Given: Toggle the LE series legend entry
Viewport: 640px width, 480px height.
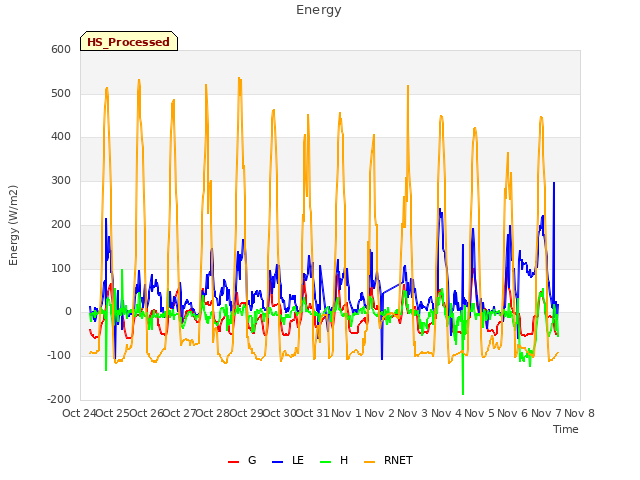Looking at the screenshot, I should click(x=288, y=460).
